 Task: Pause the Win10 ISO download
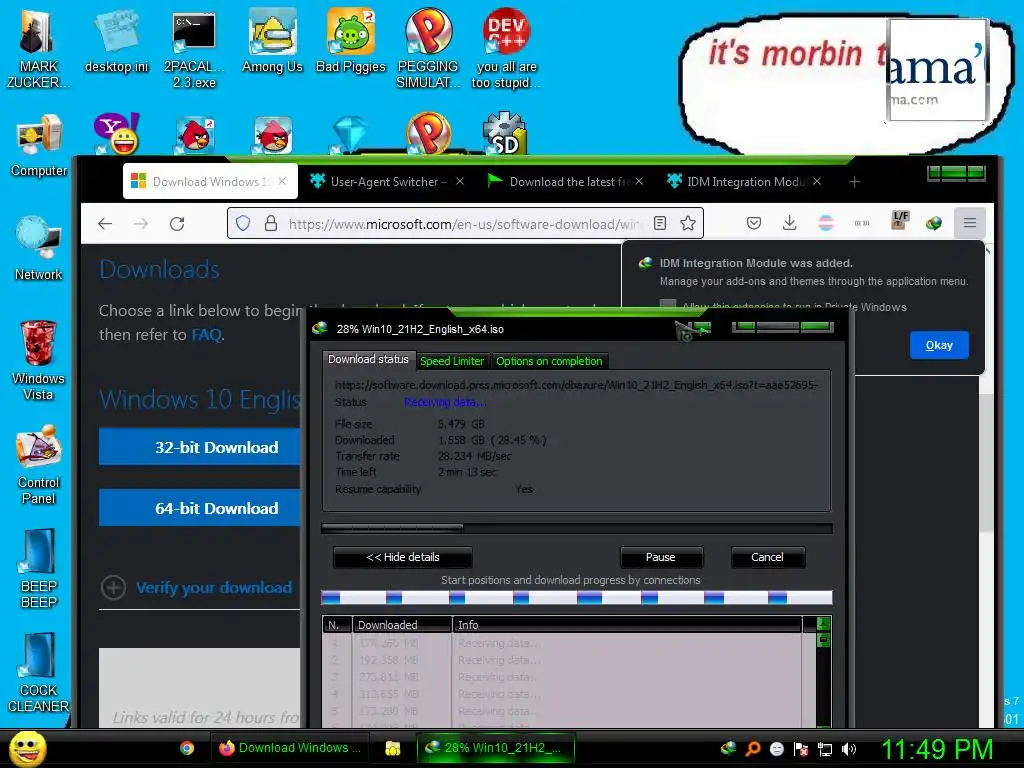tap(661, 557)
